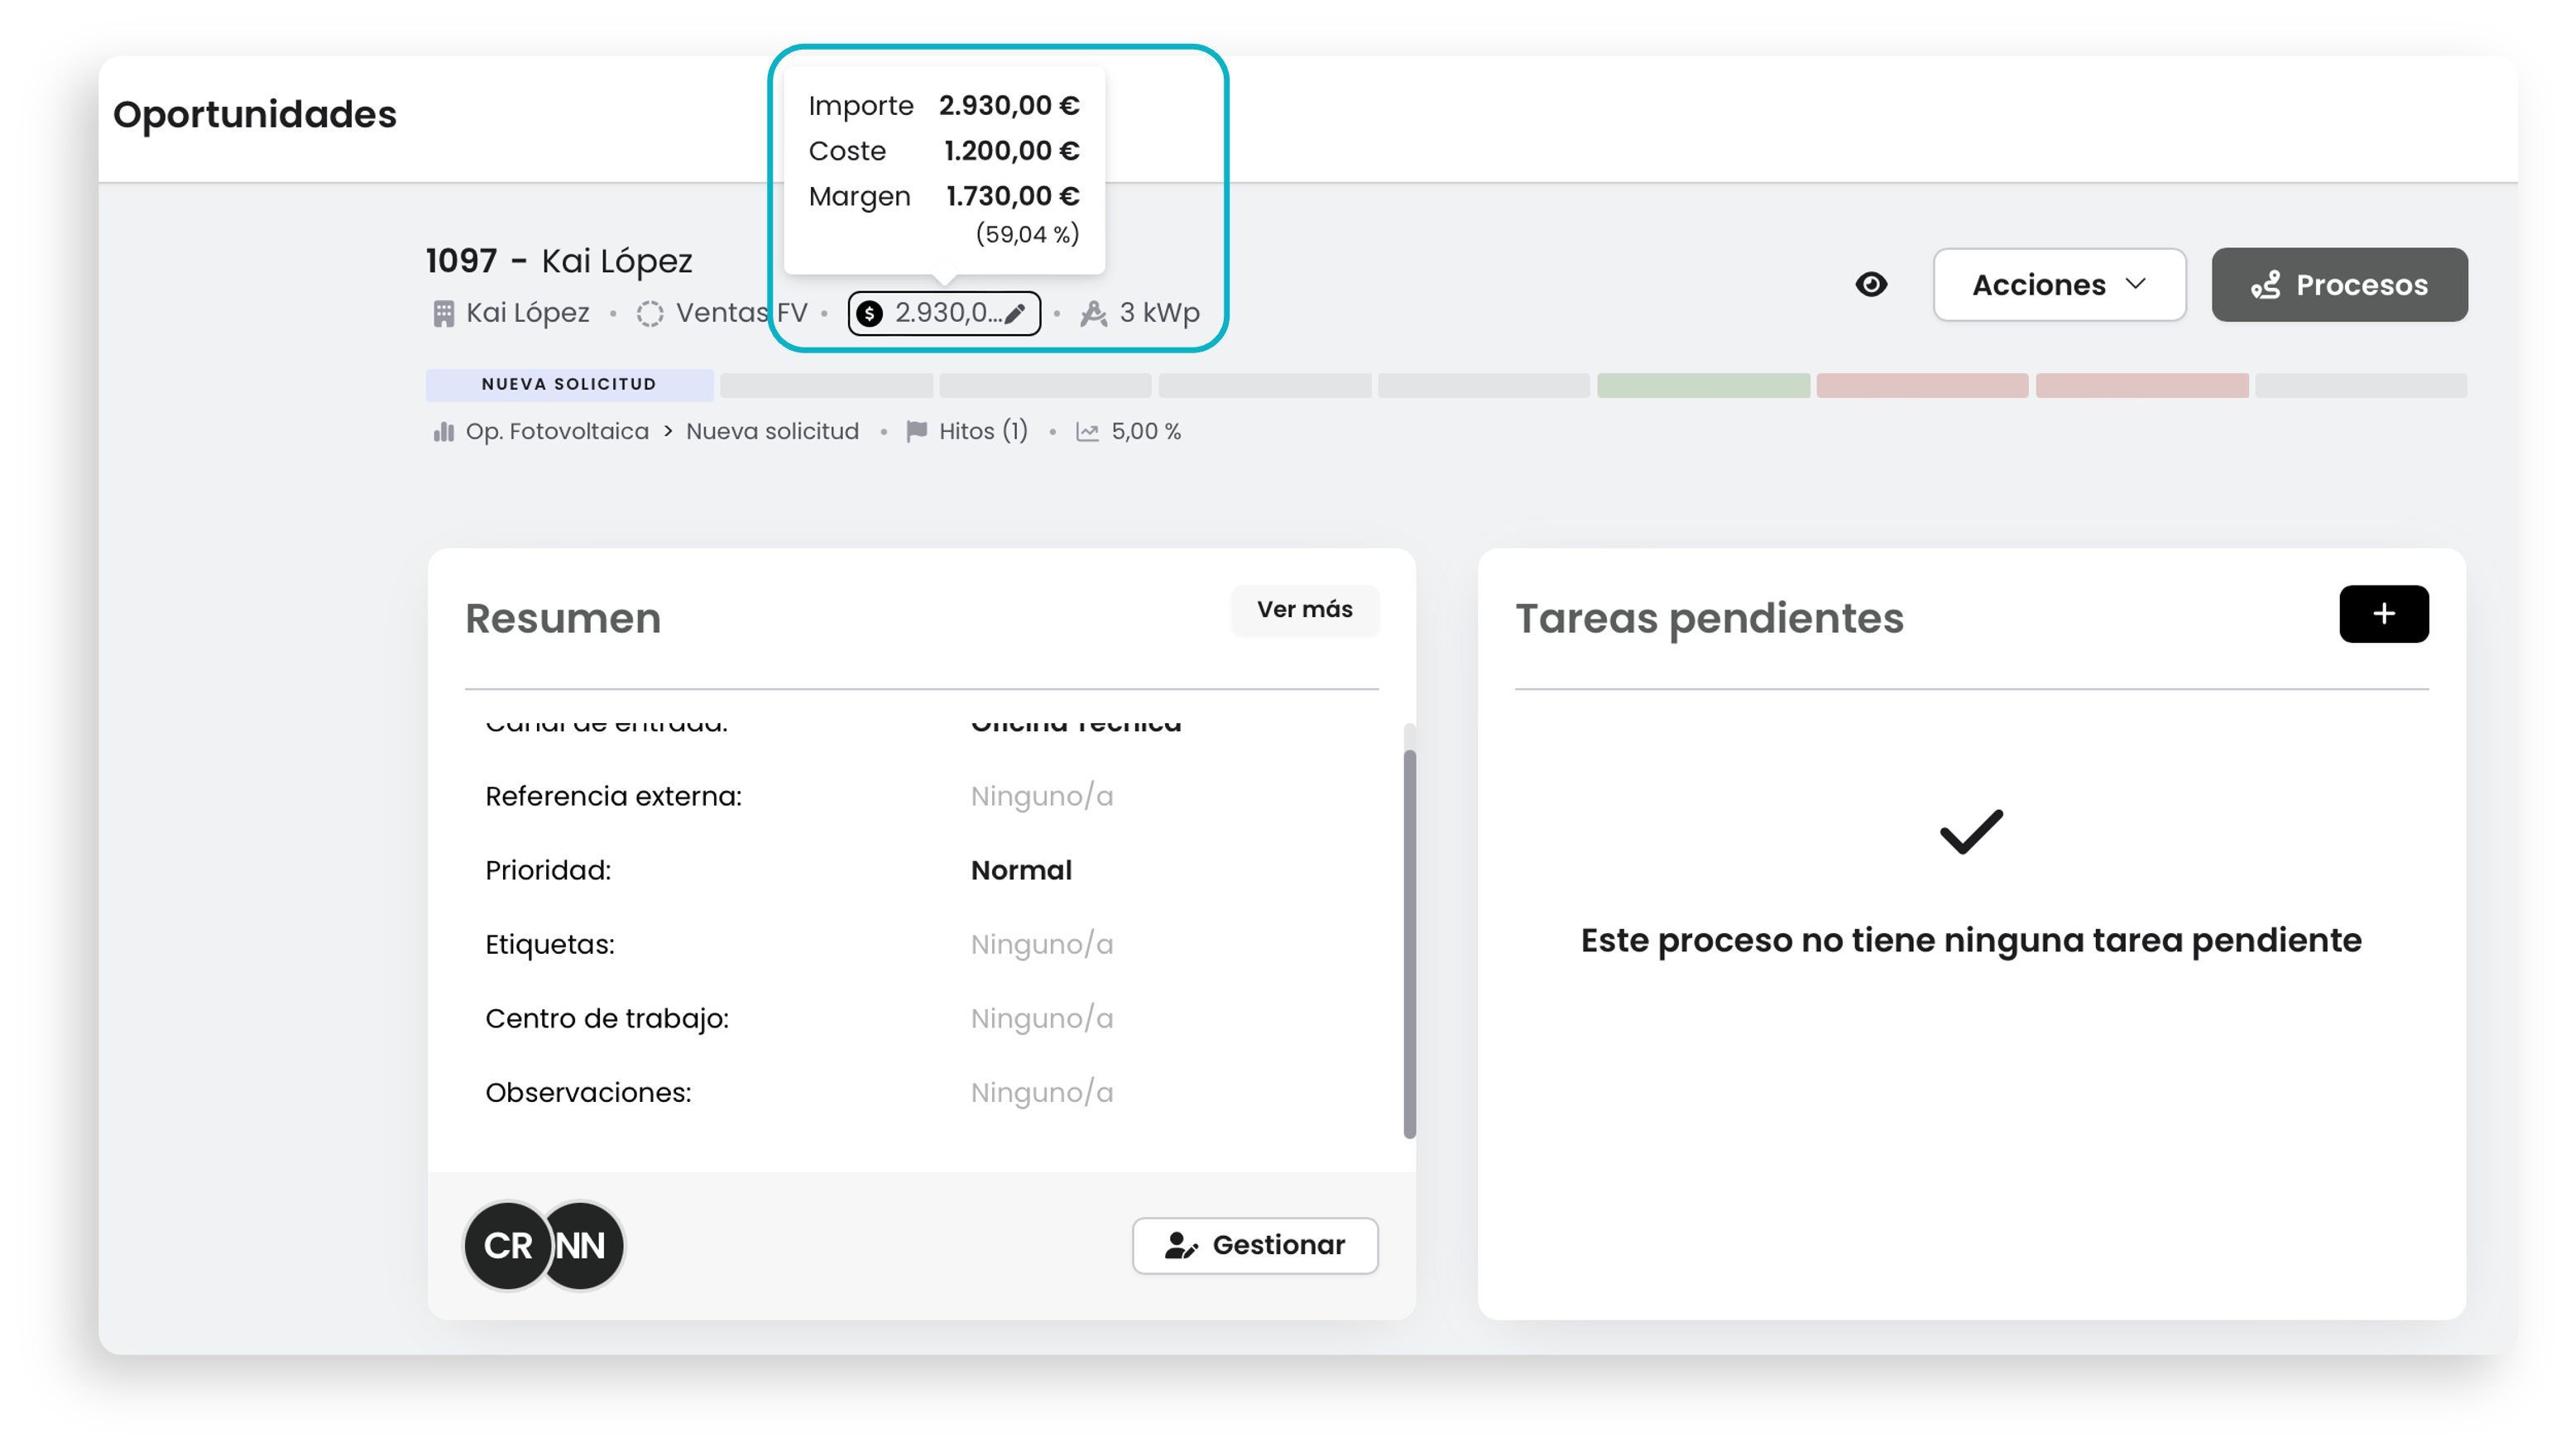Click the checkmark icon in Tareas pendientes
This screenshot has height=1456, width=2575.
pos(1970,832)
